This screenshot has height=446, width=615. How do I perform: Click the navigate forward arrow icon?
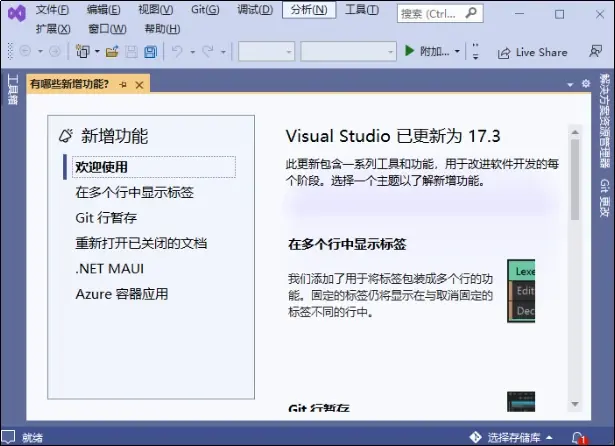click(x=55, y=51)
